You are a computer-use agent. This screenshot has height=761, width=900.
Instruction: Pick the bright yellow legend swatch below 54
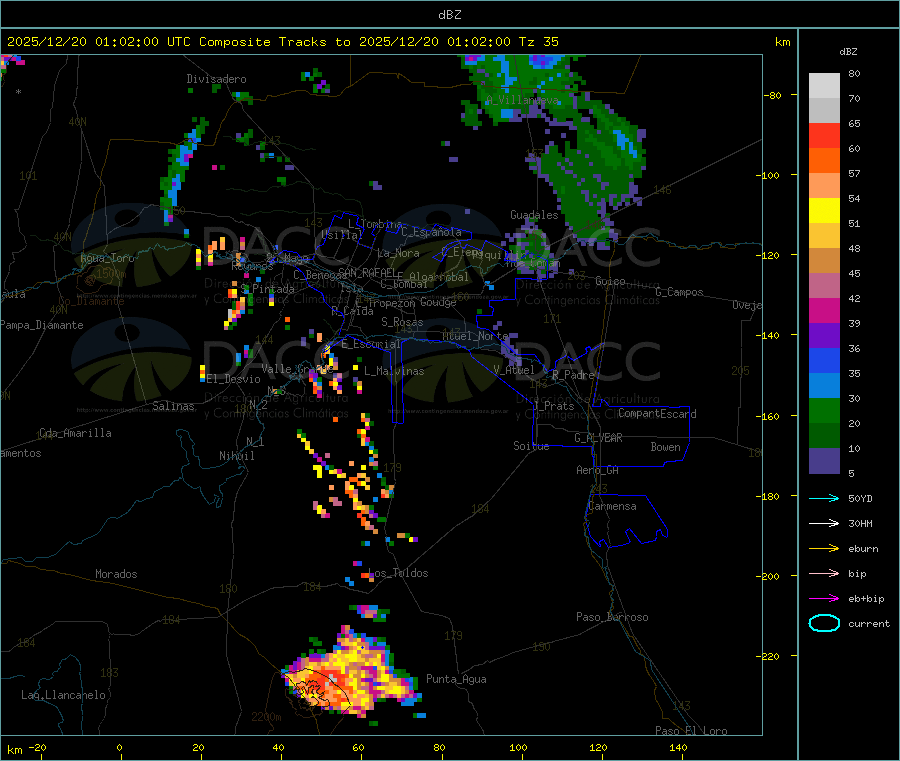(x=824, y=211)
